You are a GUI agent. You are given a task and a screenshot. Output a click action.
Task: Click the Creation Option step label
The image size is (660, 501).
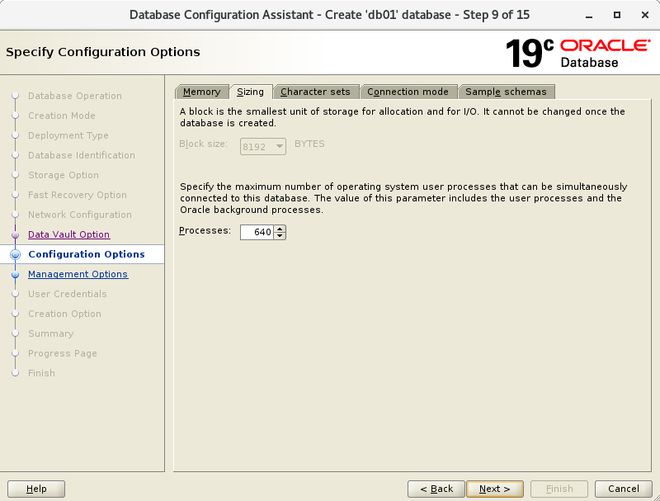[x=65, y=314]
